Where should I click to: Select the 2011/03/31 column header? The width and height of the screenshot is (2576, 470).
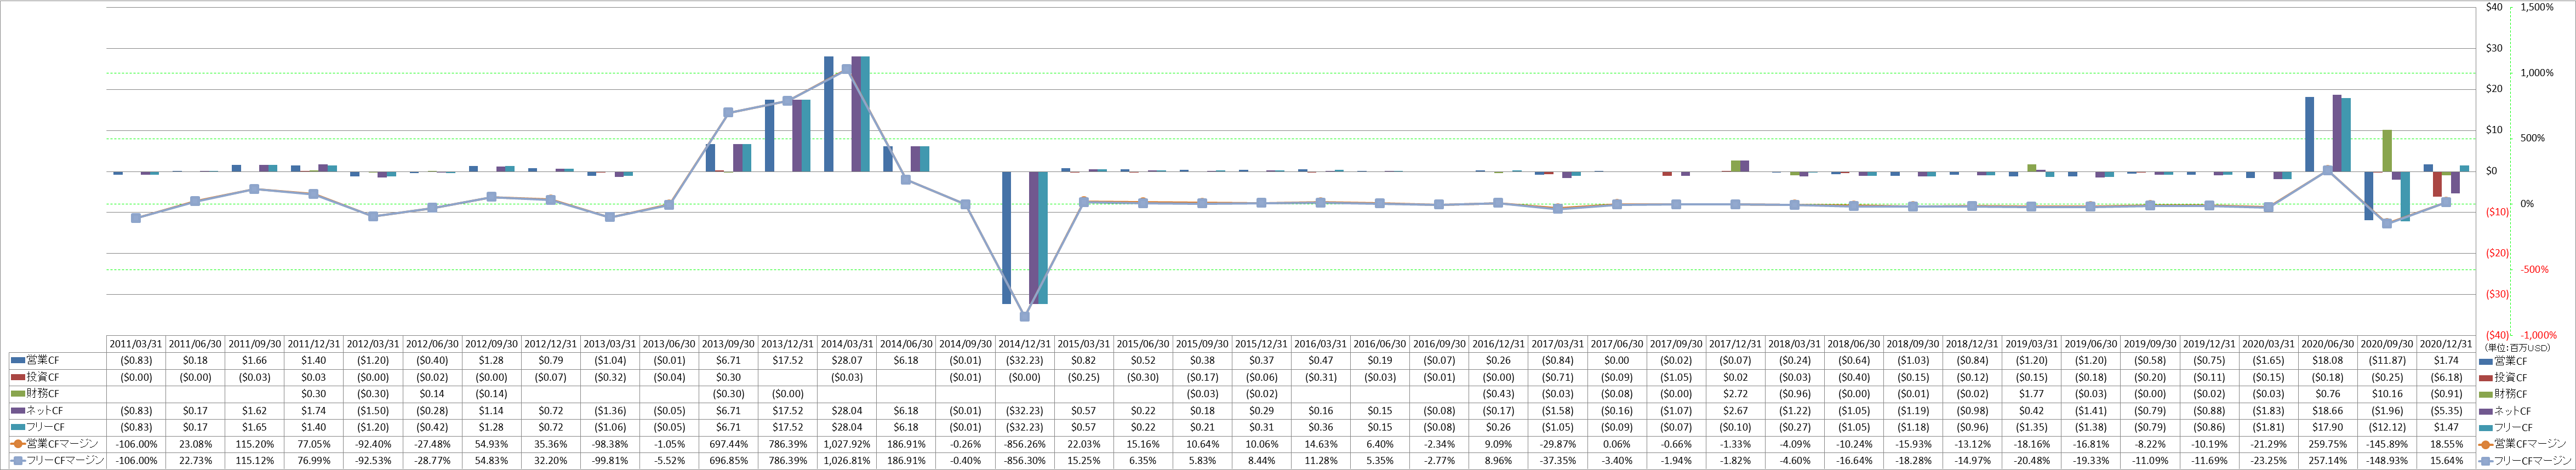click(x=136, y=344)
